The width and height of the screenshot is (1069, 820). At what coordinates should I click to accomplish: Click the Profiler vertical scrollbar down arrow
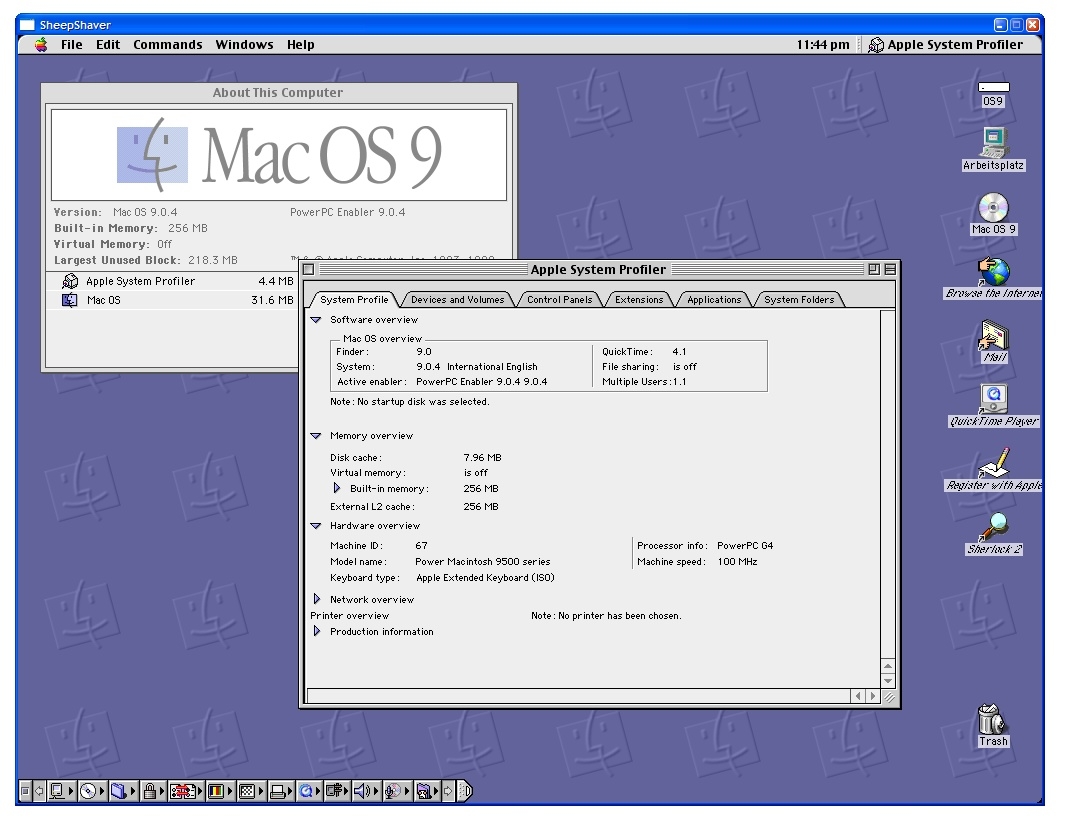888,680
